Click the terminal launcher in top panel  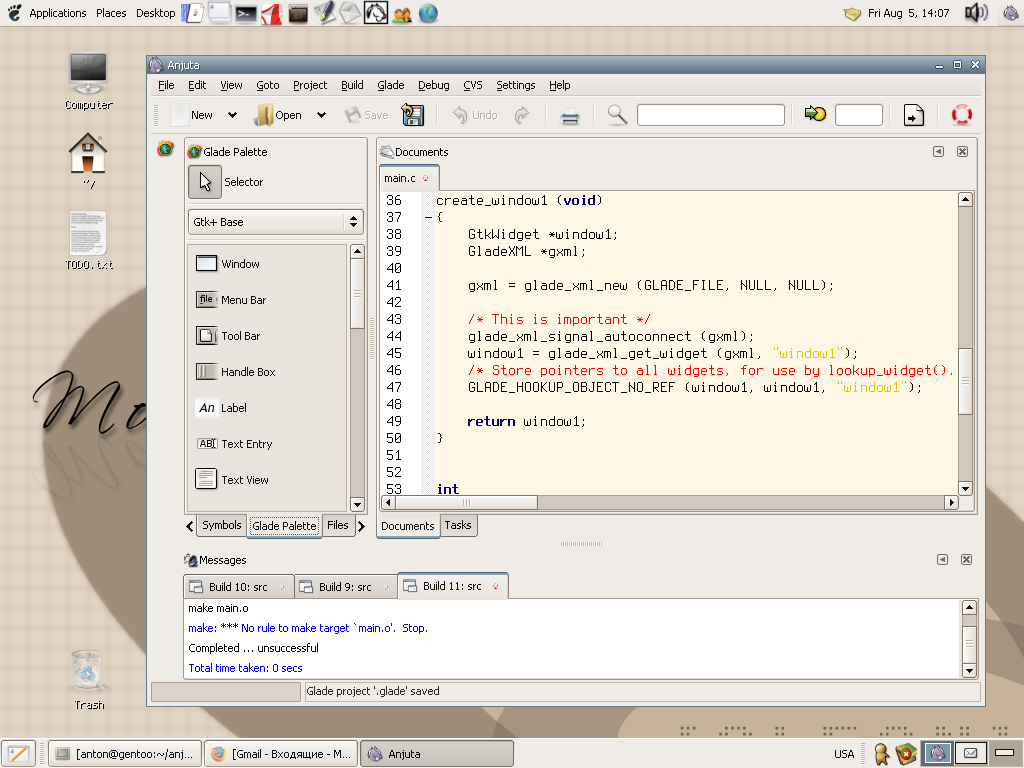click(x=246, y=13)
